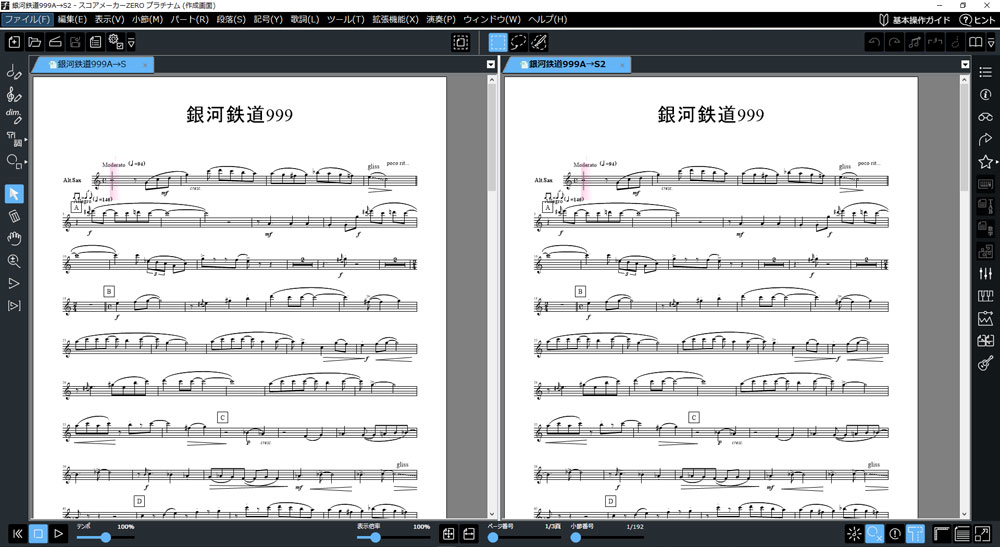Switch to the 銀河鉄道999A→S tab
The height and width of the screenshot is (547, 1000).
pyautogui.click(x=91, y=64)
